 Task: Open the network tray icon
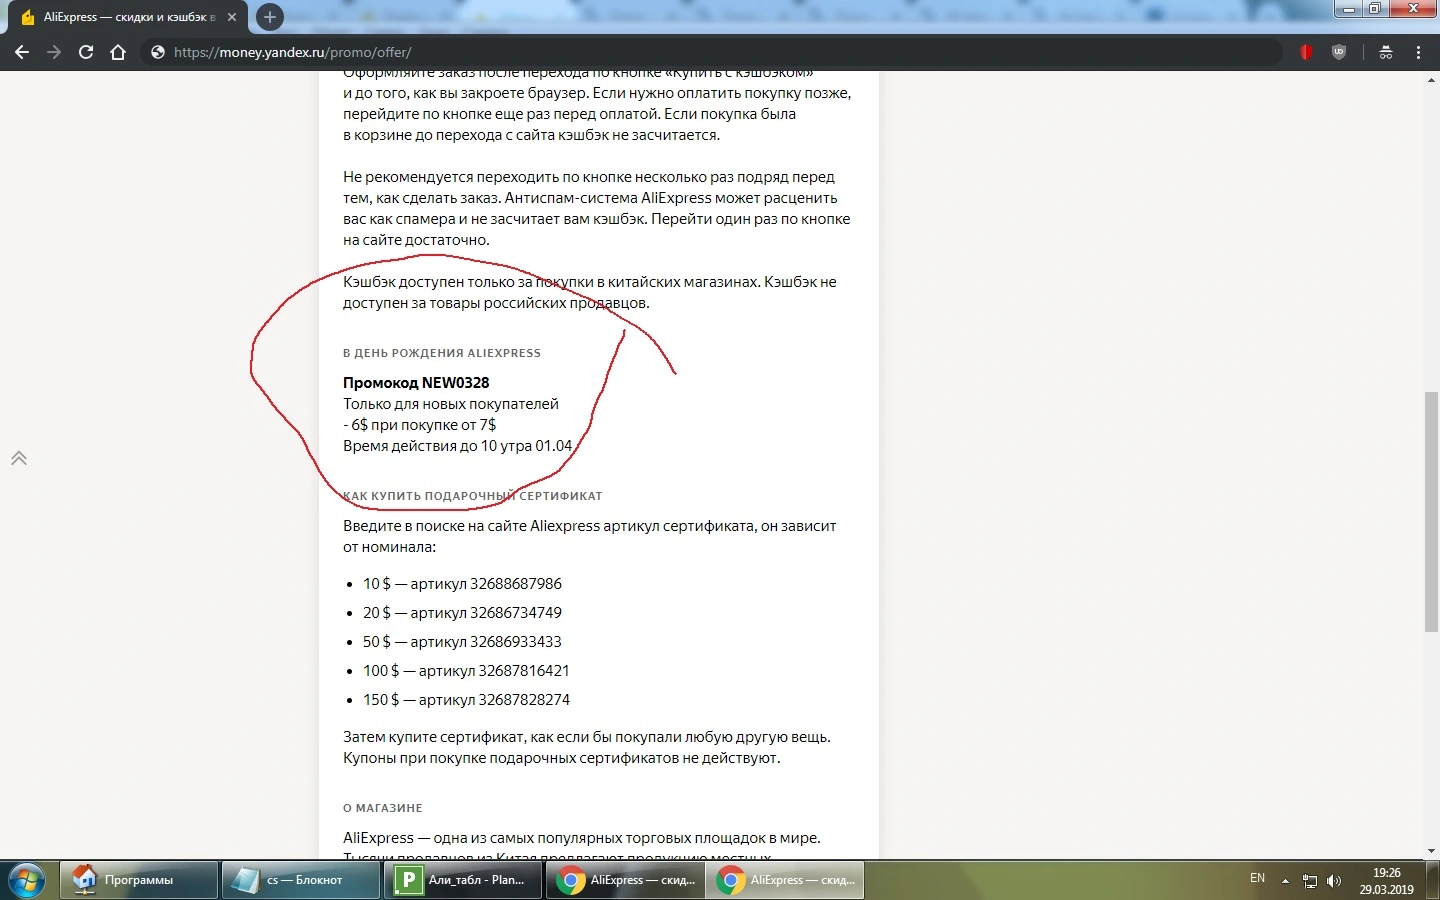point(1310,881)
